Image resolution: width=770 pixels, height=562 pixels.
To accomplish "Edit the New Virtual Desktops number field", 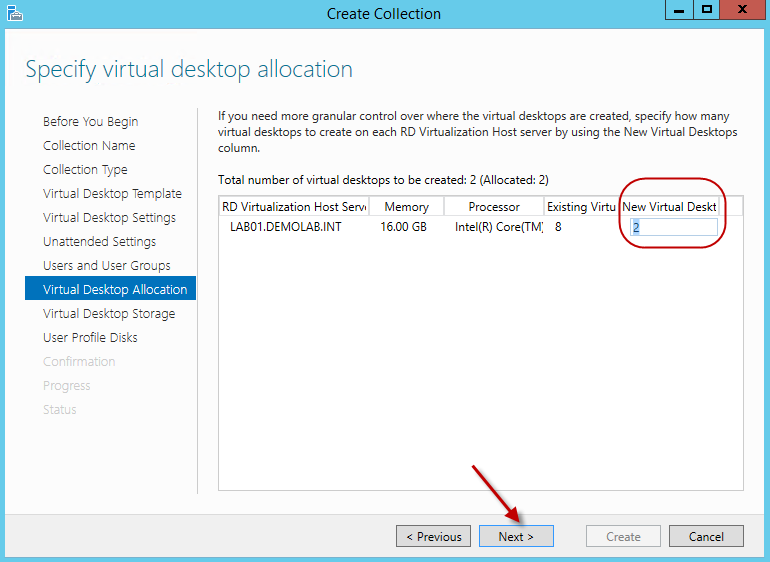I will pos(673,227).
